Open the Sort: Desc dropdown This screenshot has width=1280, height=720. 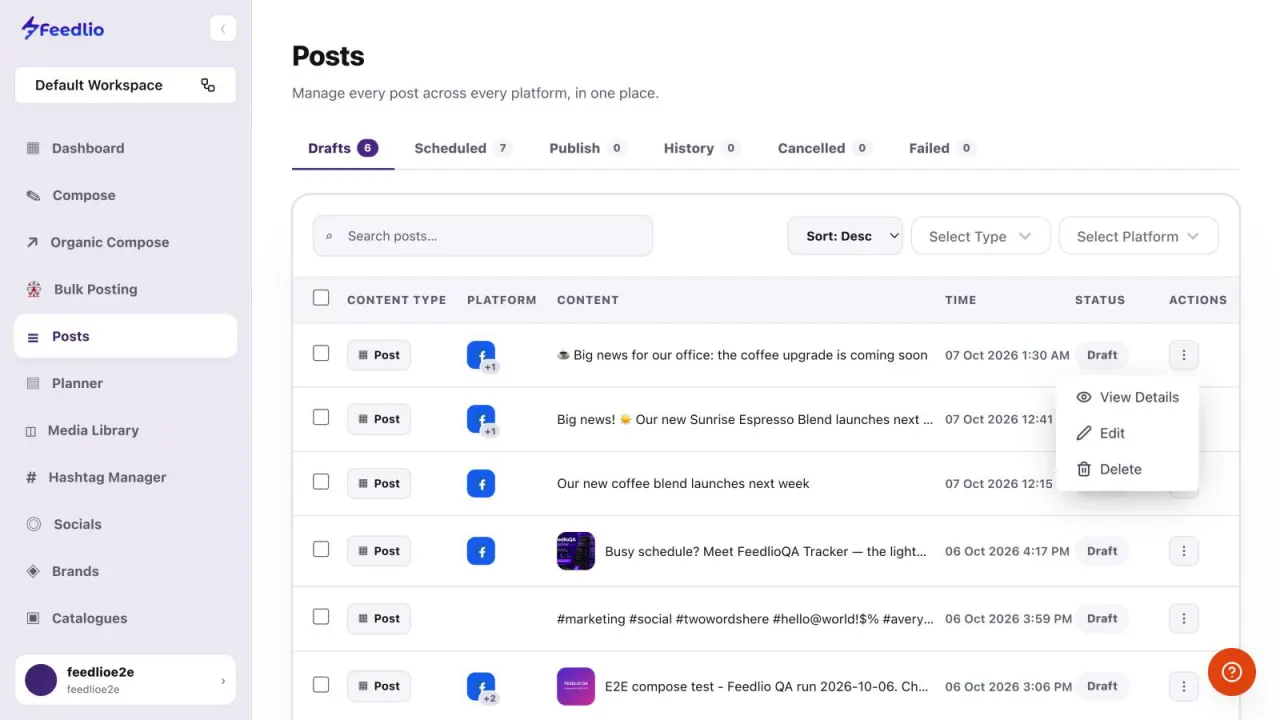click(845, 236)
